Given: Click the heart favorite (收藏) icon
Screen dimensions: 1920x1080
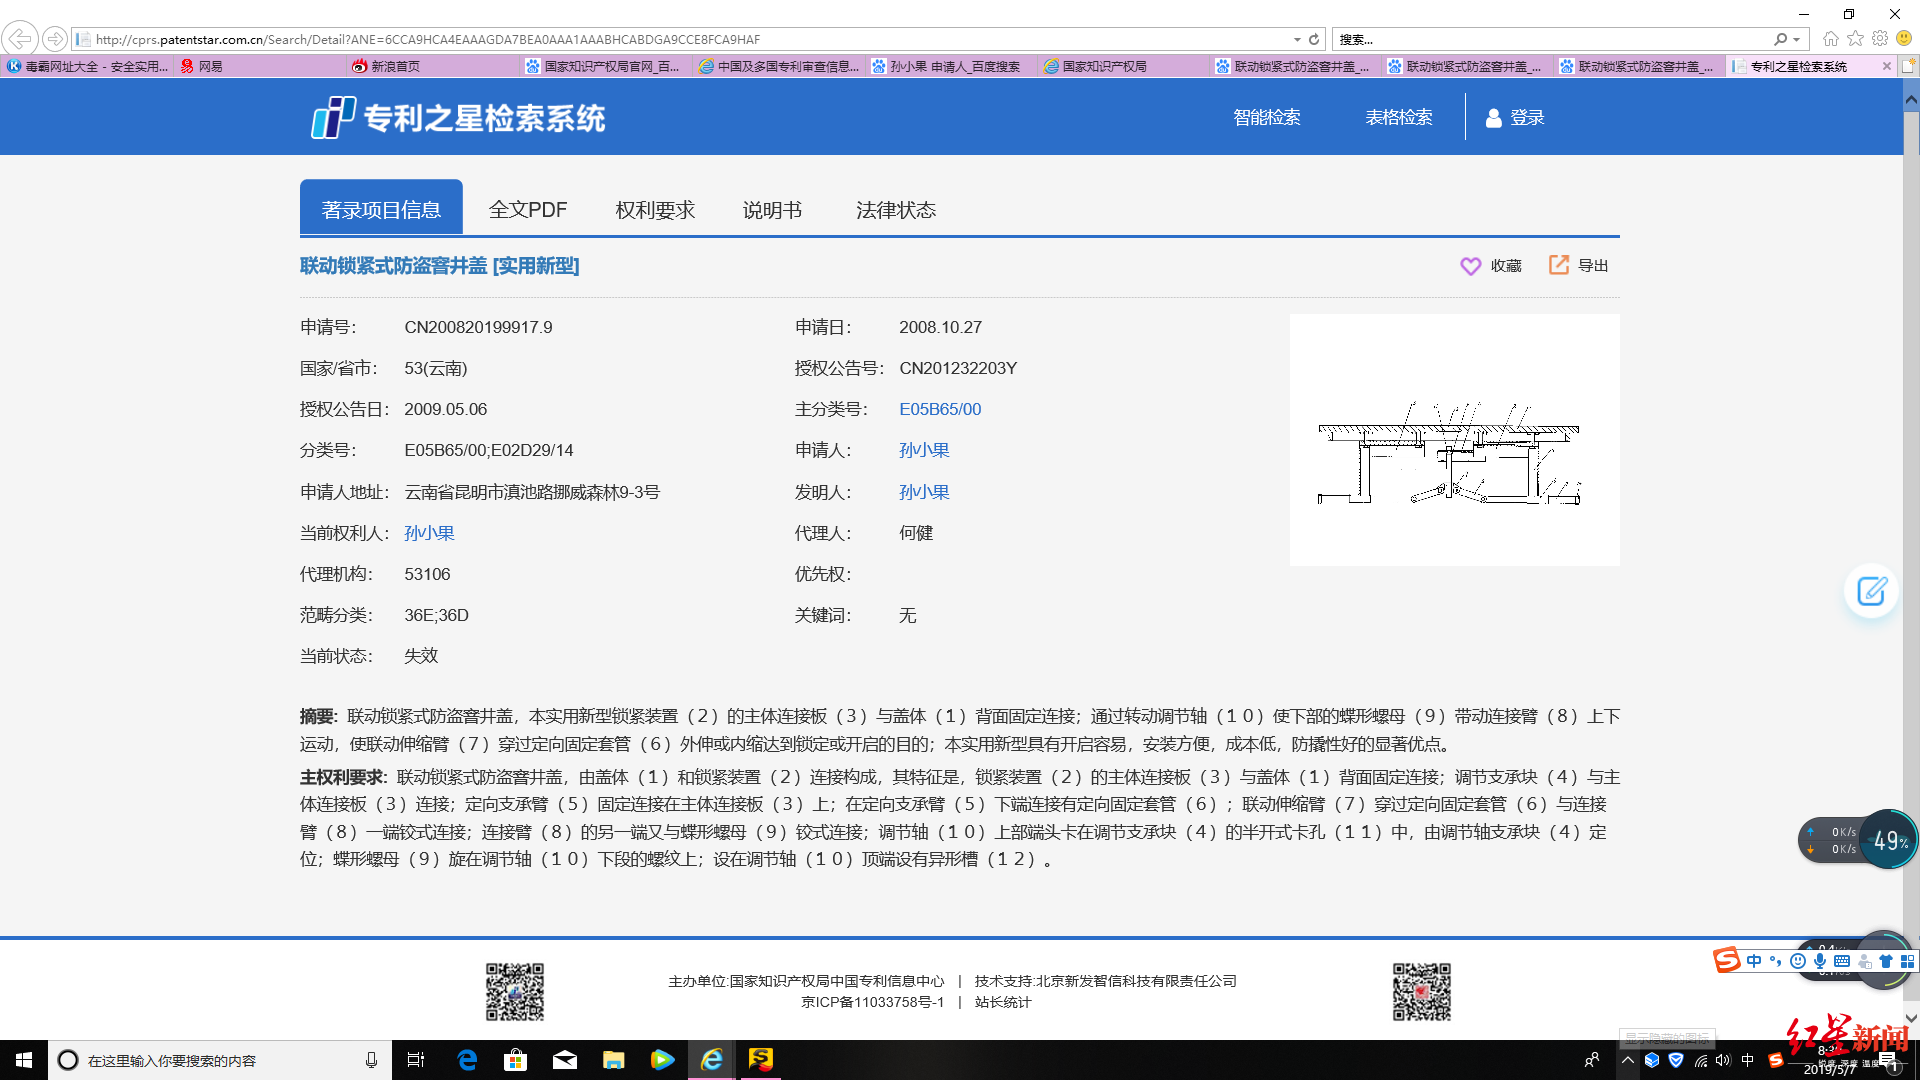Looking at the screenshot, I should tap(1470, 266).
